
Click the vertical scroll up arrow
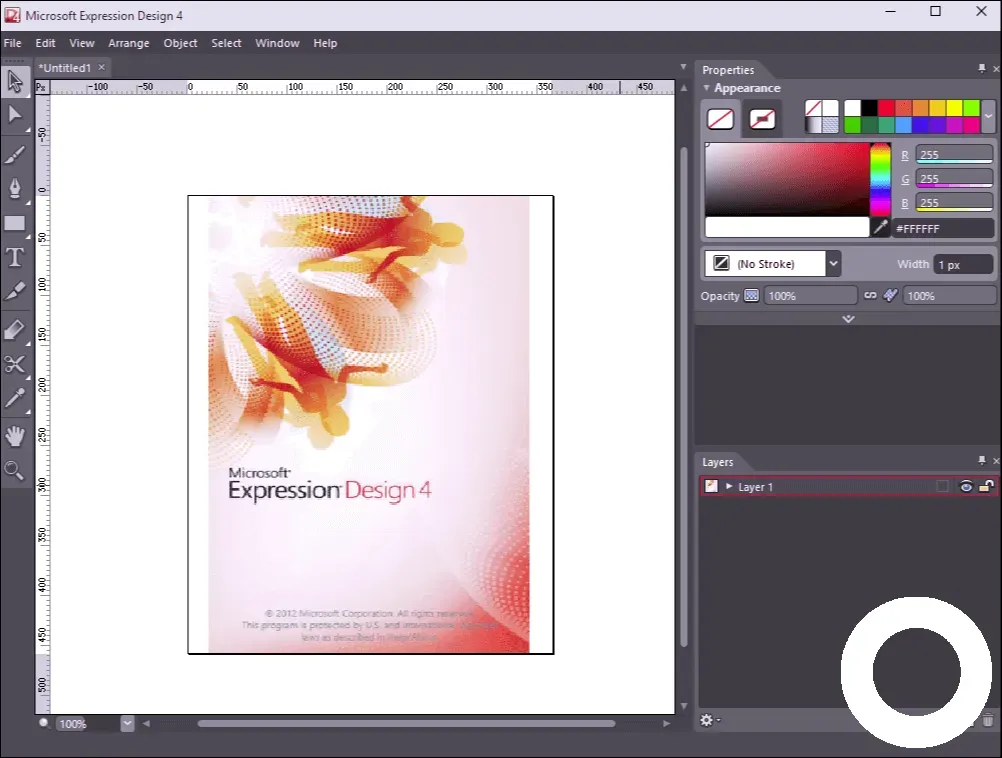pos(684,88)
